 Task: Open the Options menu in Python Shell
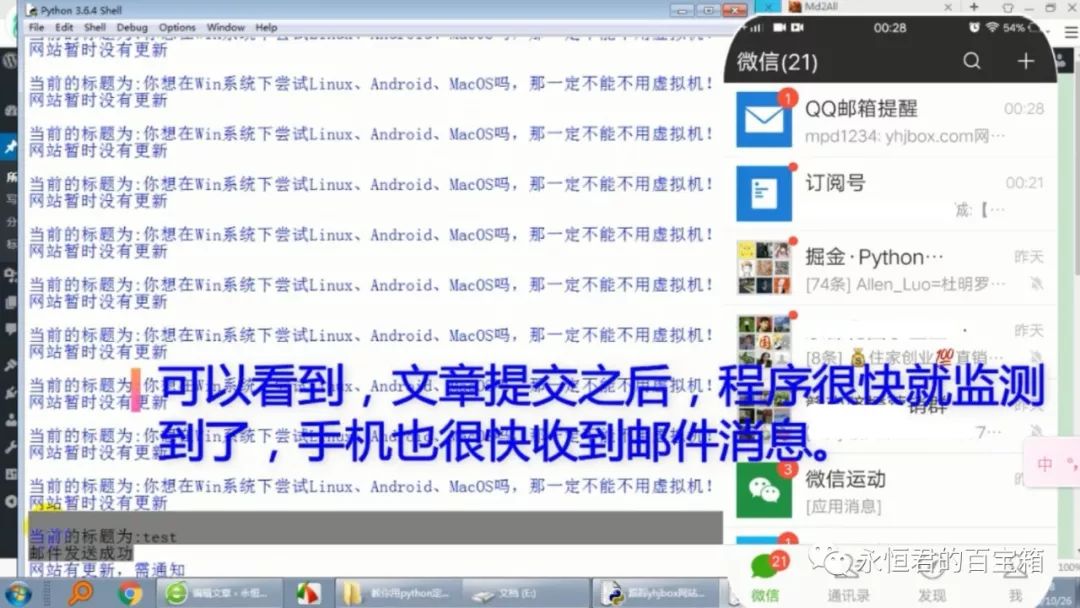[x=177, y=28]
